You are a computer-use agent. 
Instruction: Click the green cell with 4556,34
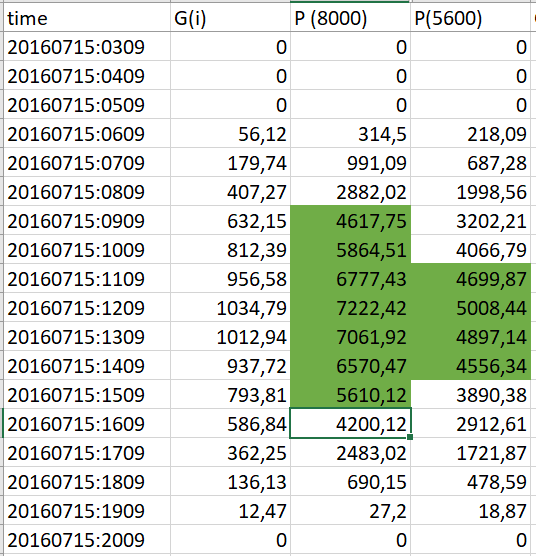[x=470, y=365]
